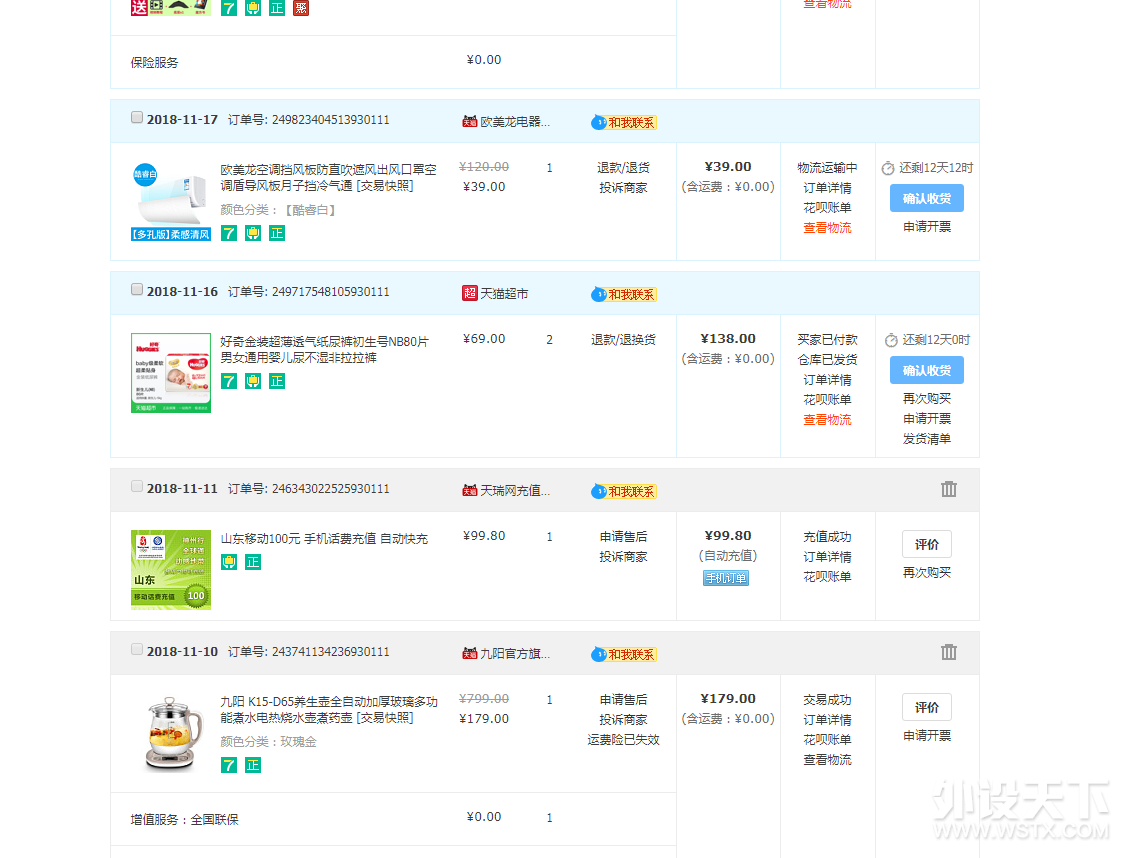Viewport: 1128px width, 858px height.
Task: Click 查看物流 in red for the Huggies diapers order
Action: [827, 420]
